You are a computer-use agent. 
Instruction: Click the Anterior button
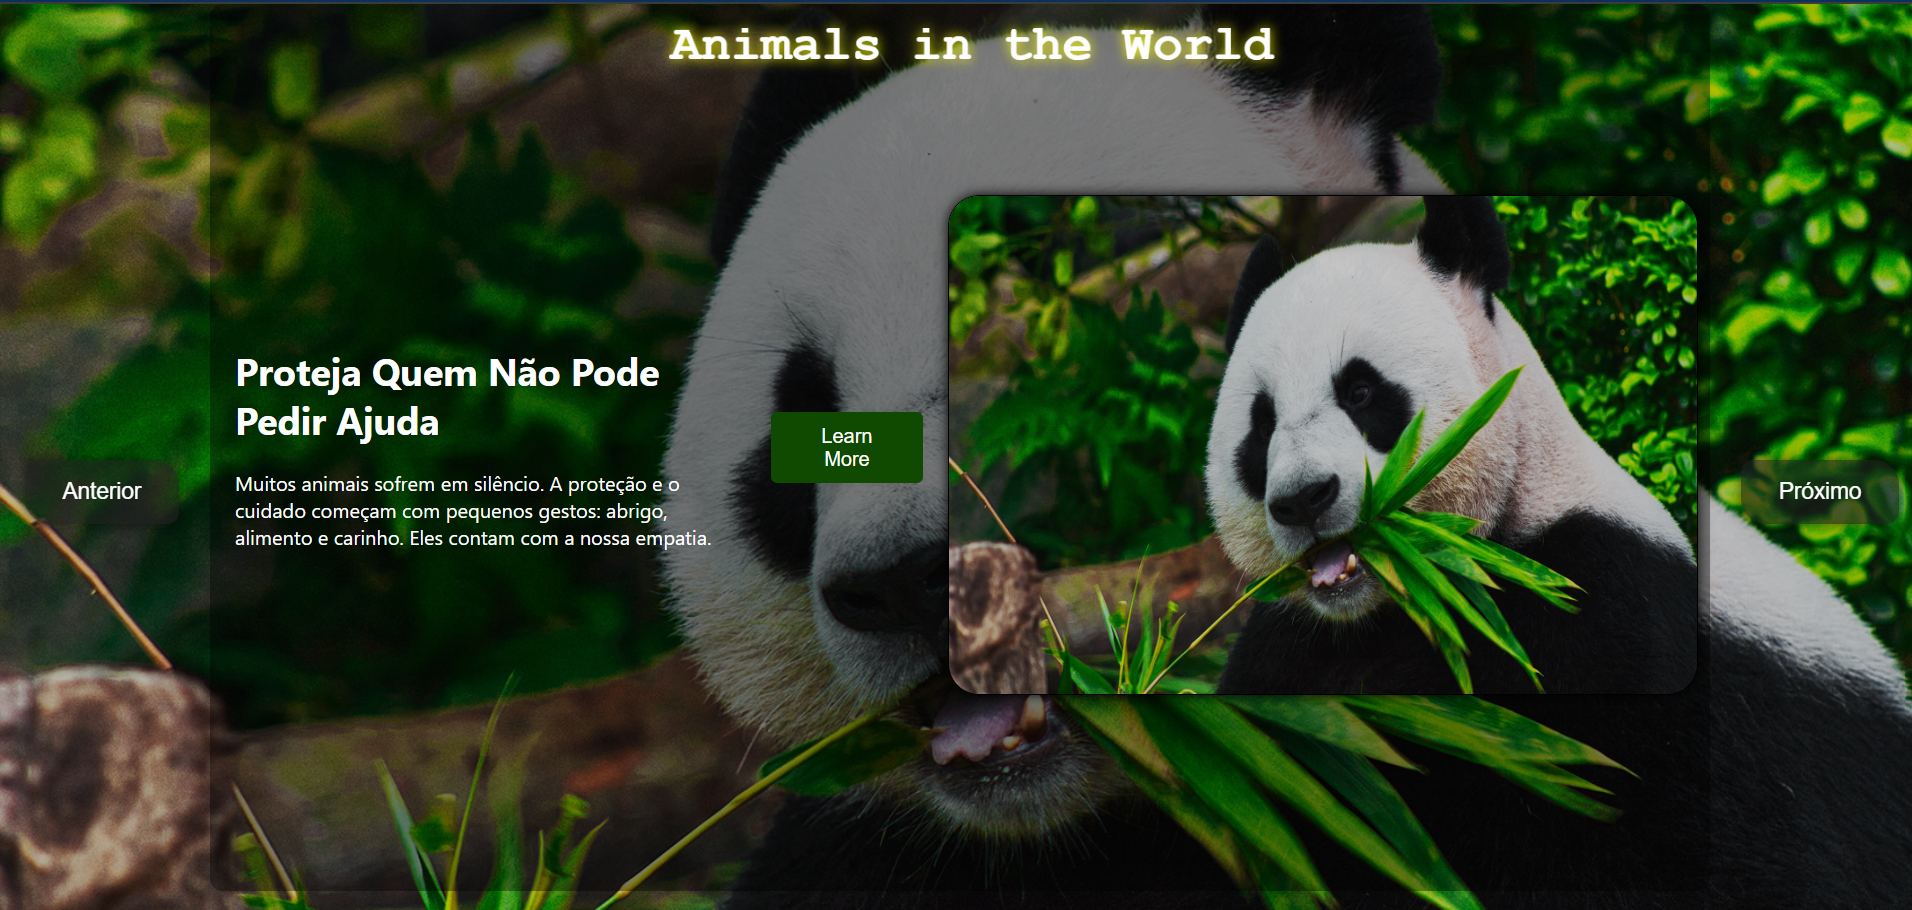[101, 491]
